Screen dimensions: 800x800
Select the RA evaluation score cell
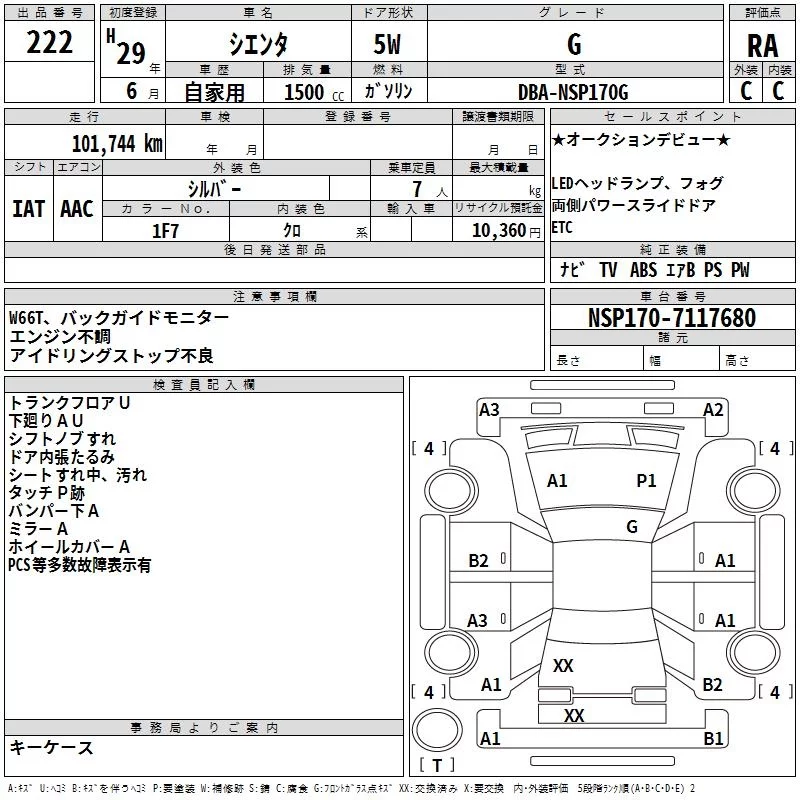click(x=762, y=46)
